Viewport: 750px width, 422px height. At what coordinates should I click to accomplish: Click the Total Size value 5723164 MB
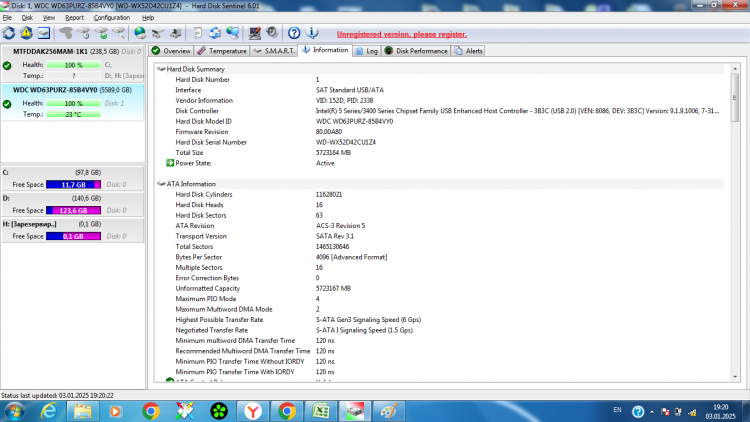click(x=333, y=153)
